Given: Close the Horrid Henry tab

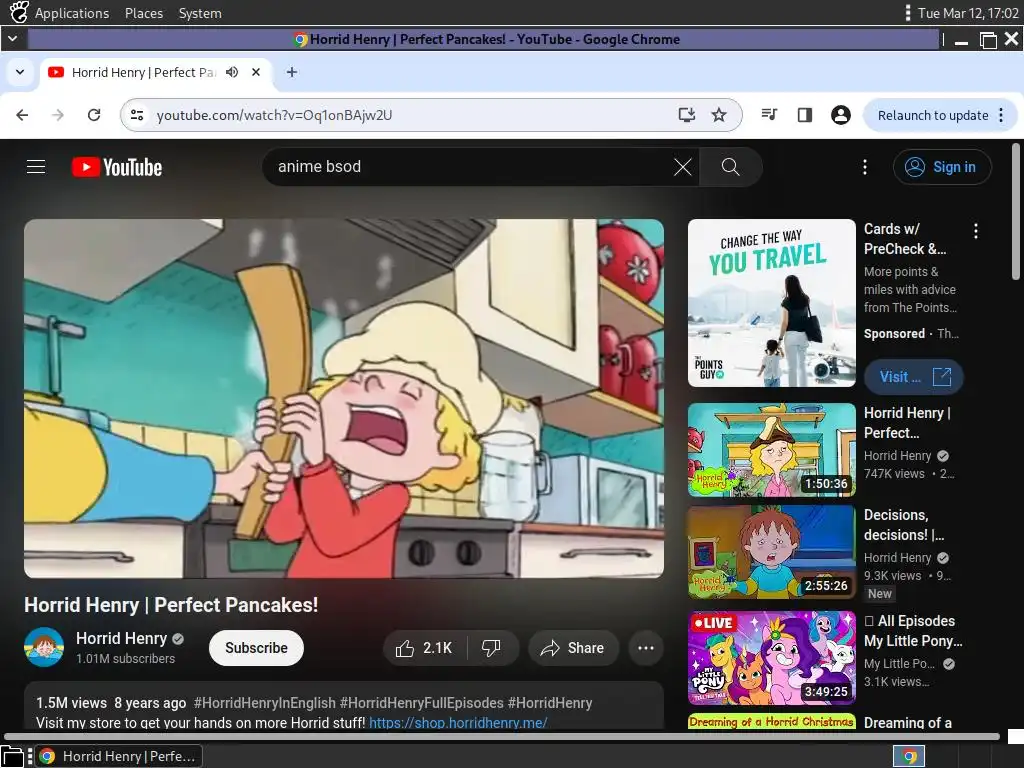Looking at the screenshot, I should pos(256,72).
